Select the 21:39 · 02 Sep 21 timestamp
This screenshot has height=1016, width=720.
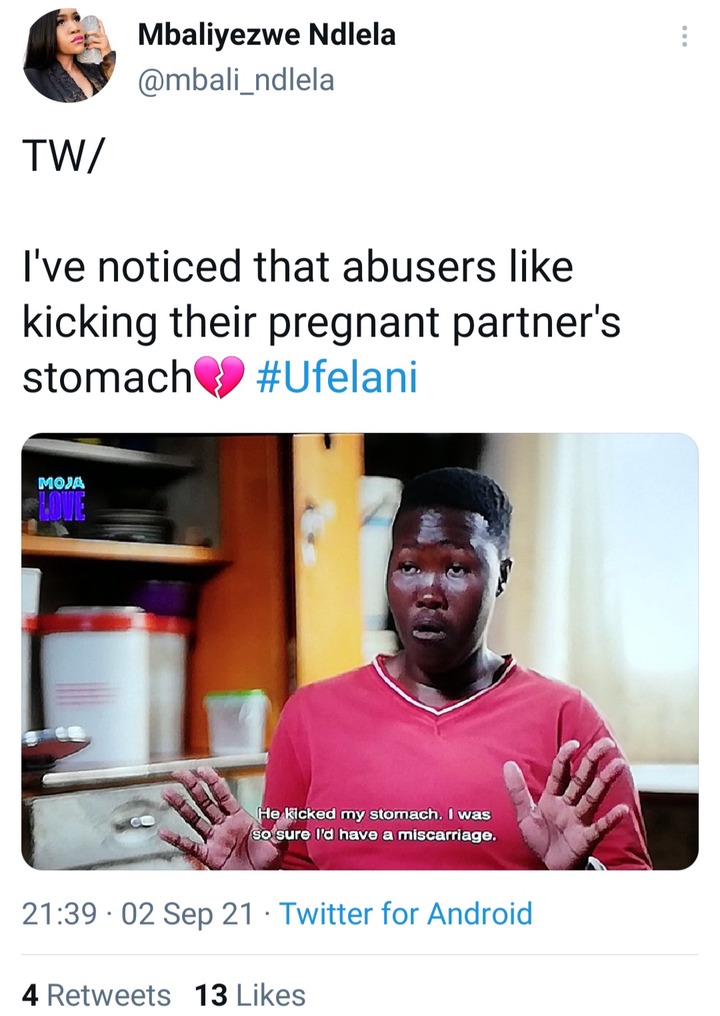click(x=137, y=914)
